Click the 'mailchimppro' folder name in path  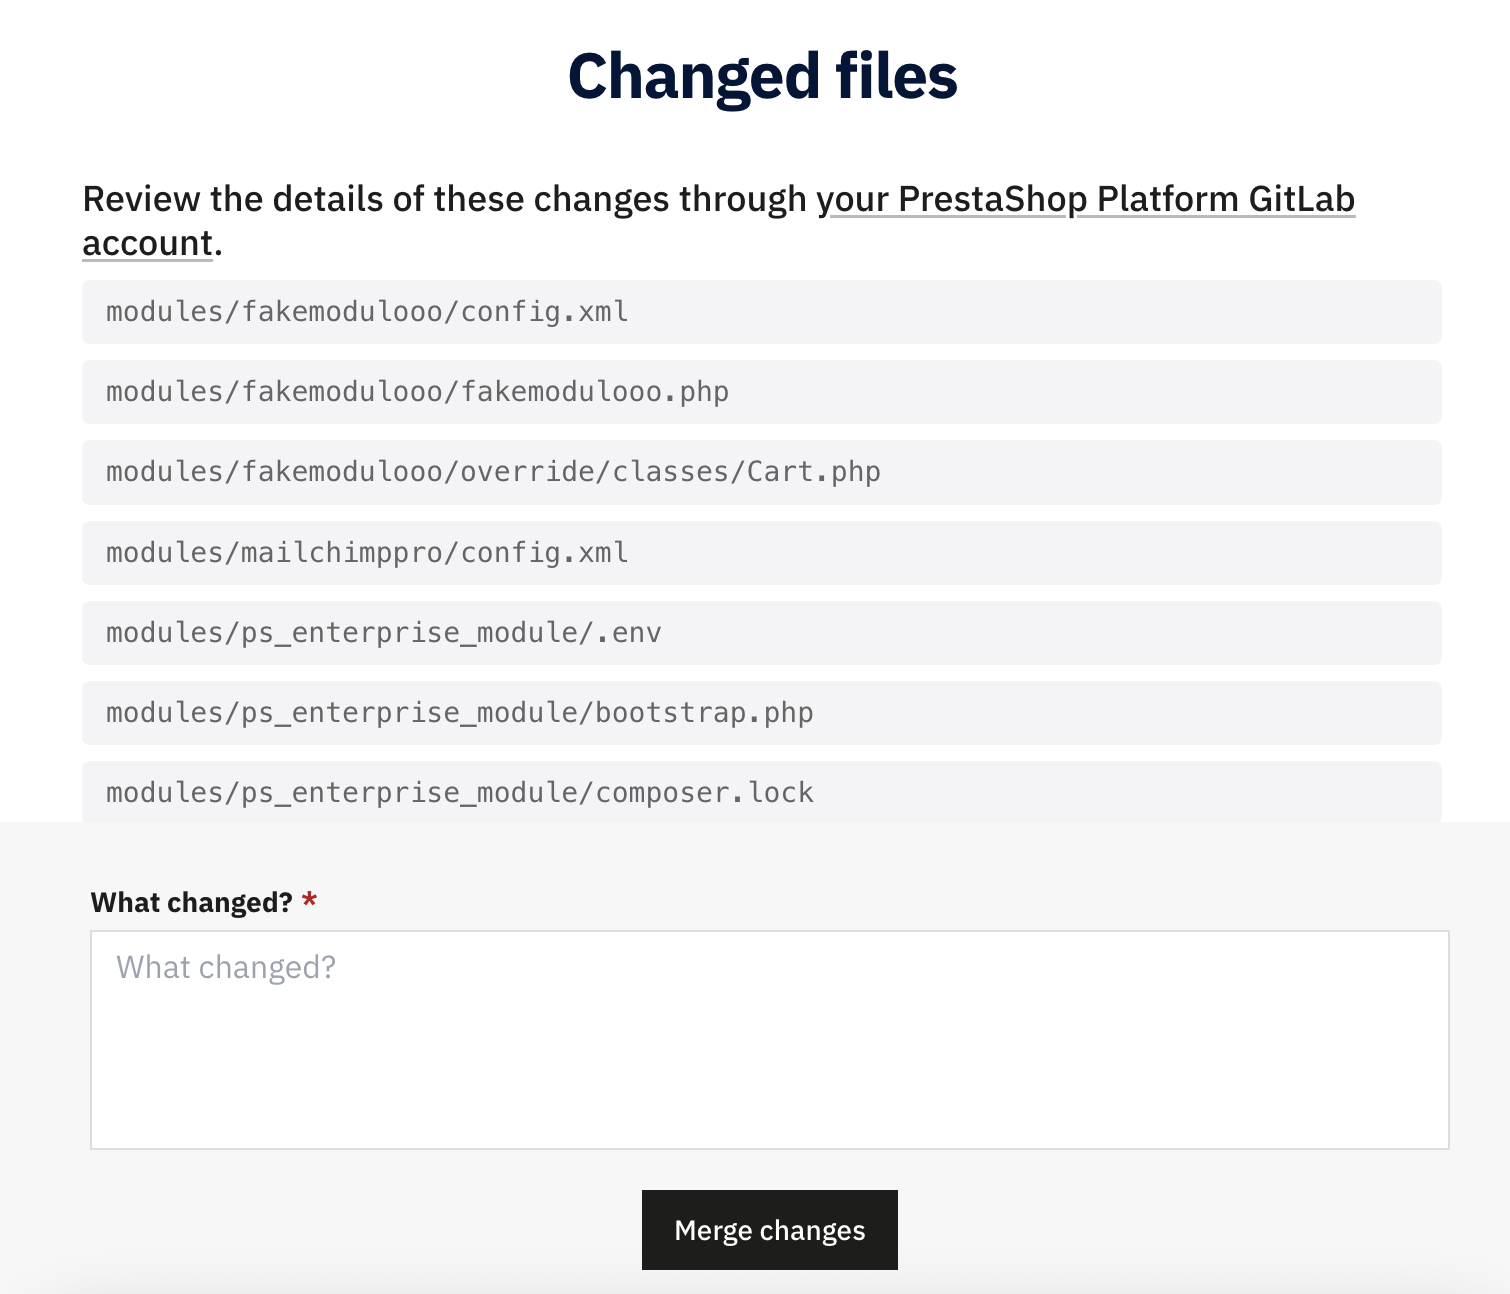342,553
